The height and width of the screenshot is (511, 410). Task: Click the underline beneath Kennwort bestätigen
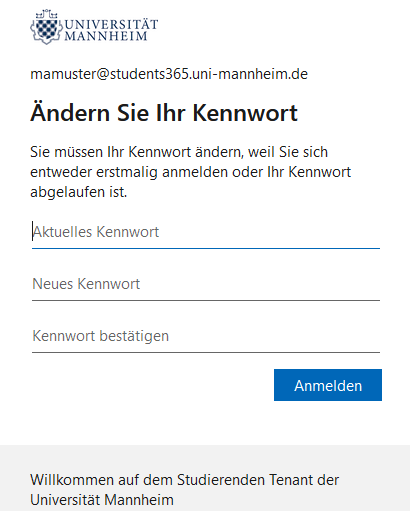206,352
